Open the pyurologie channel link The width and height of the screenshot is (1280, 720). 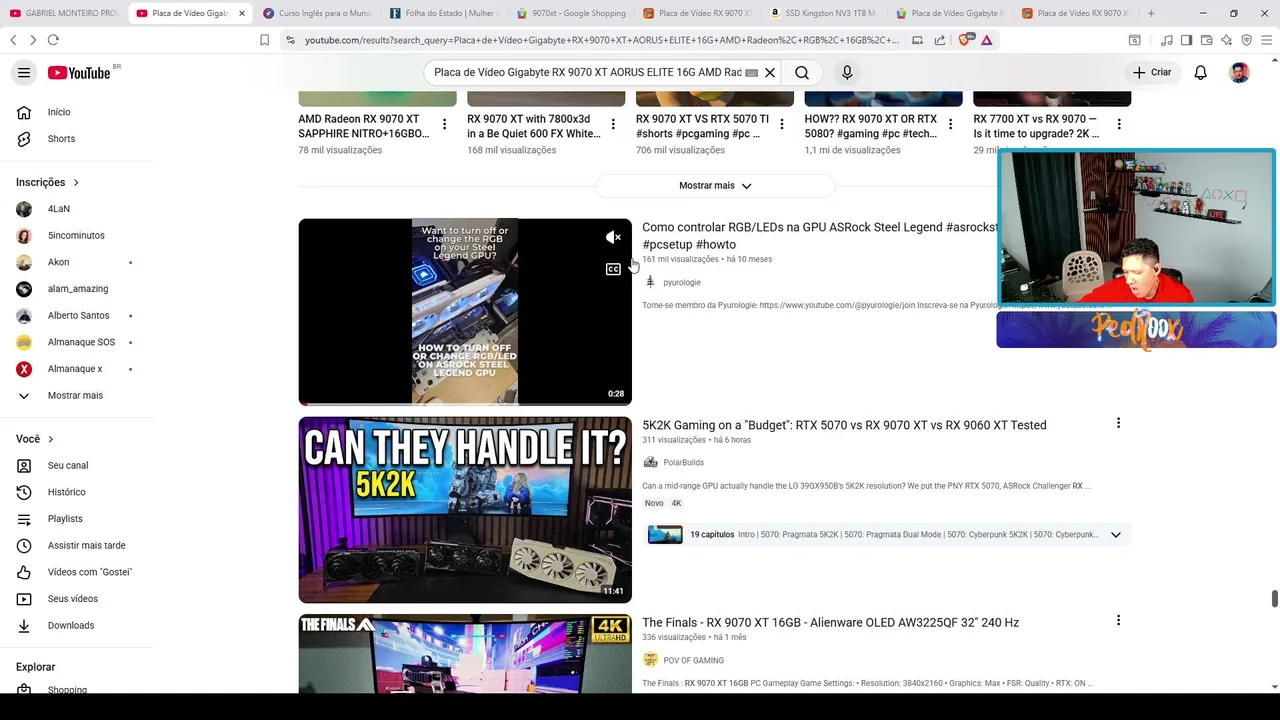[681, 282]
